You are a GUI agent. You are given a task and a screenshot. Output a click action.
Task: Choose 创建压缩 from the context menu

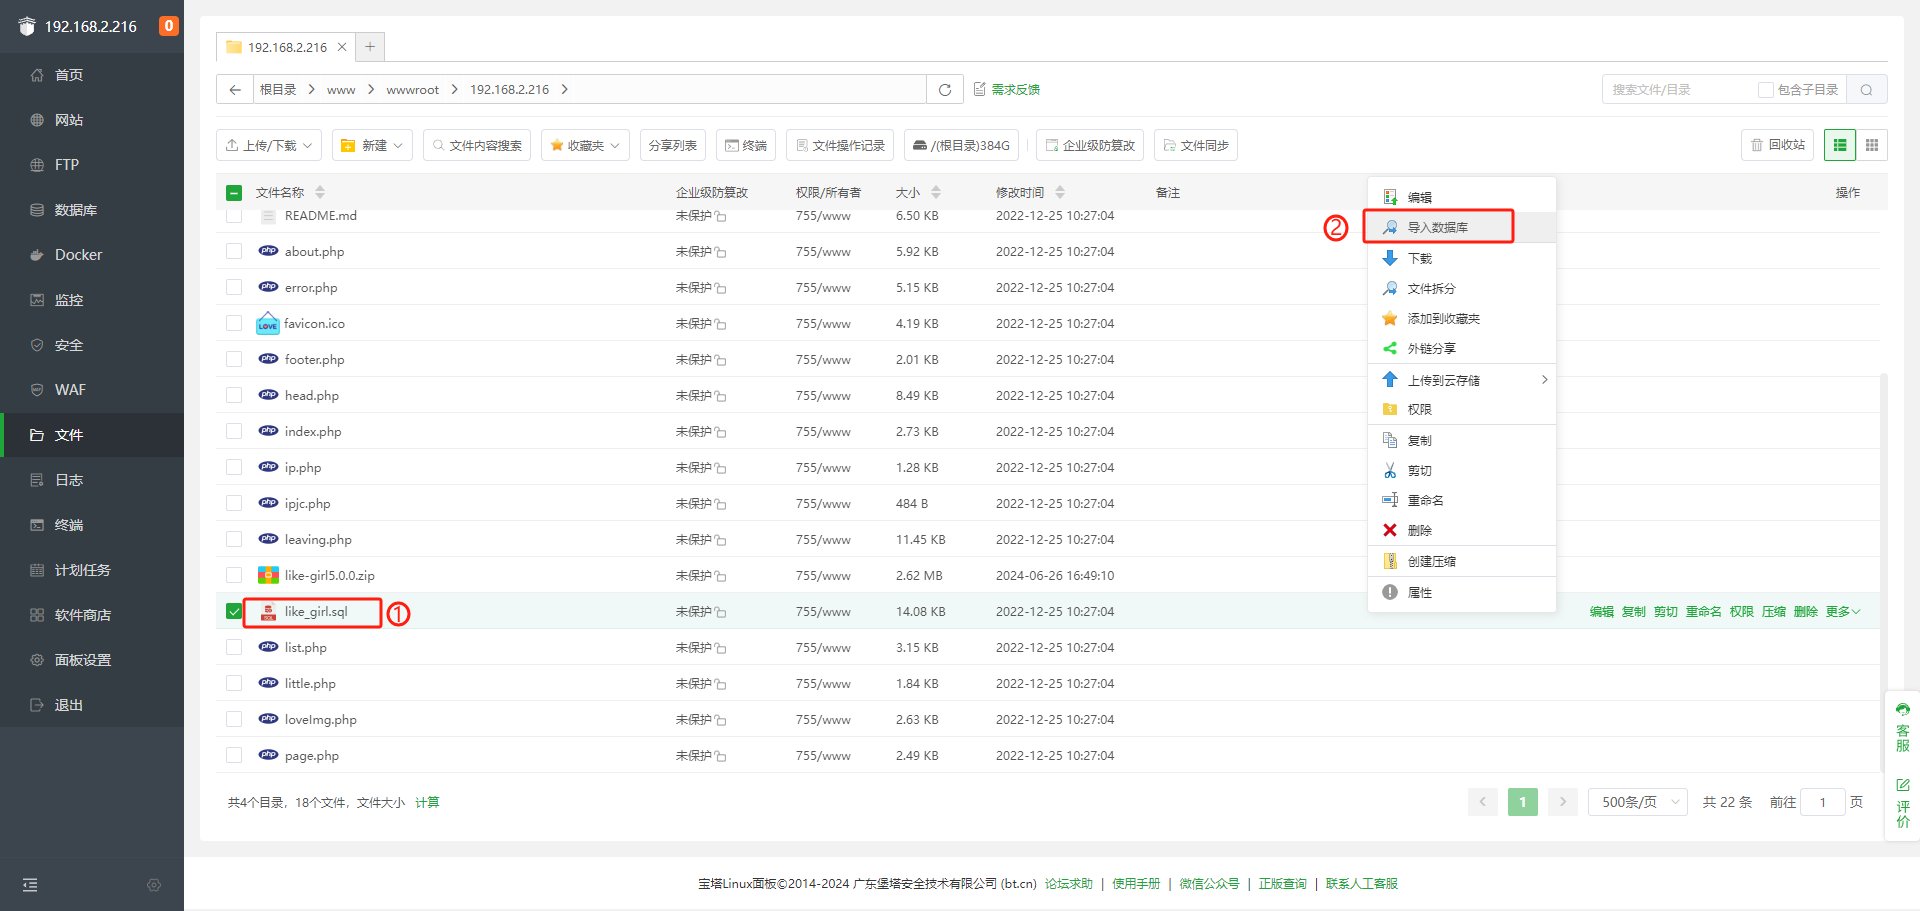point(1462,561)
